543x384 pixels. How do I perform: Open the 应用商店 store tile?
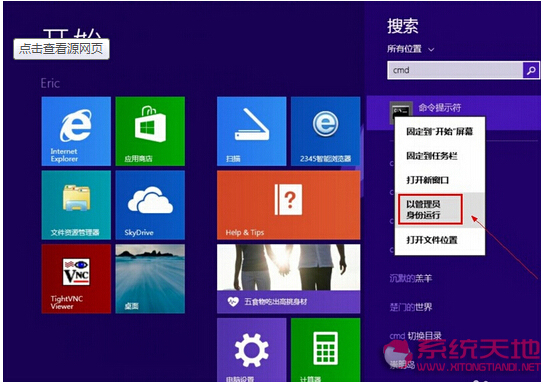click(150, 131)
